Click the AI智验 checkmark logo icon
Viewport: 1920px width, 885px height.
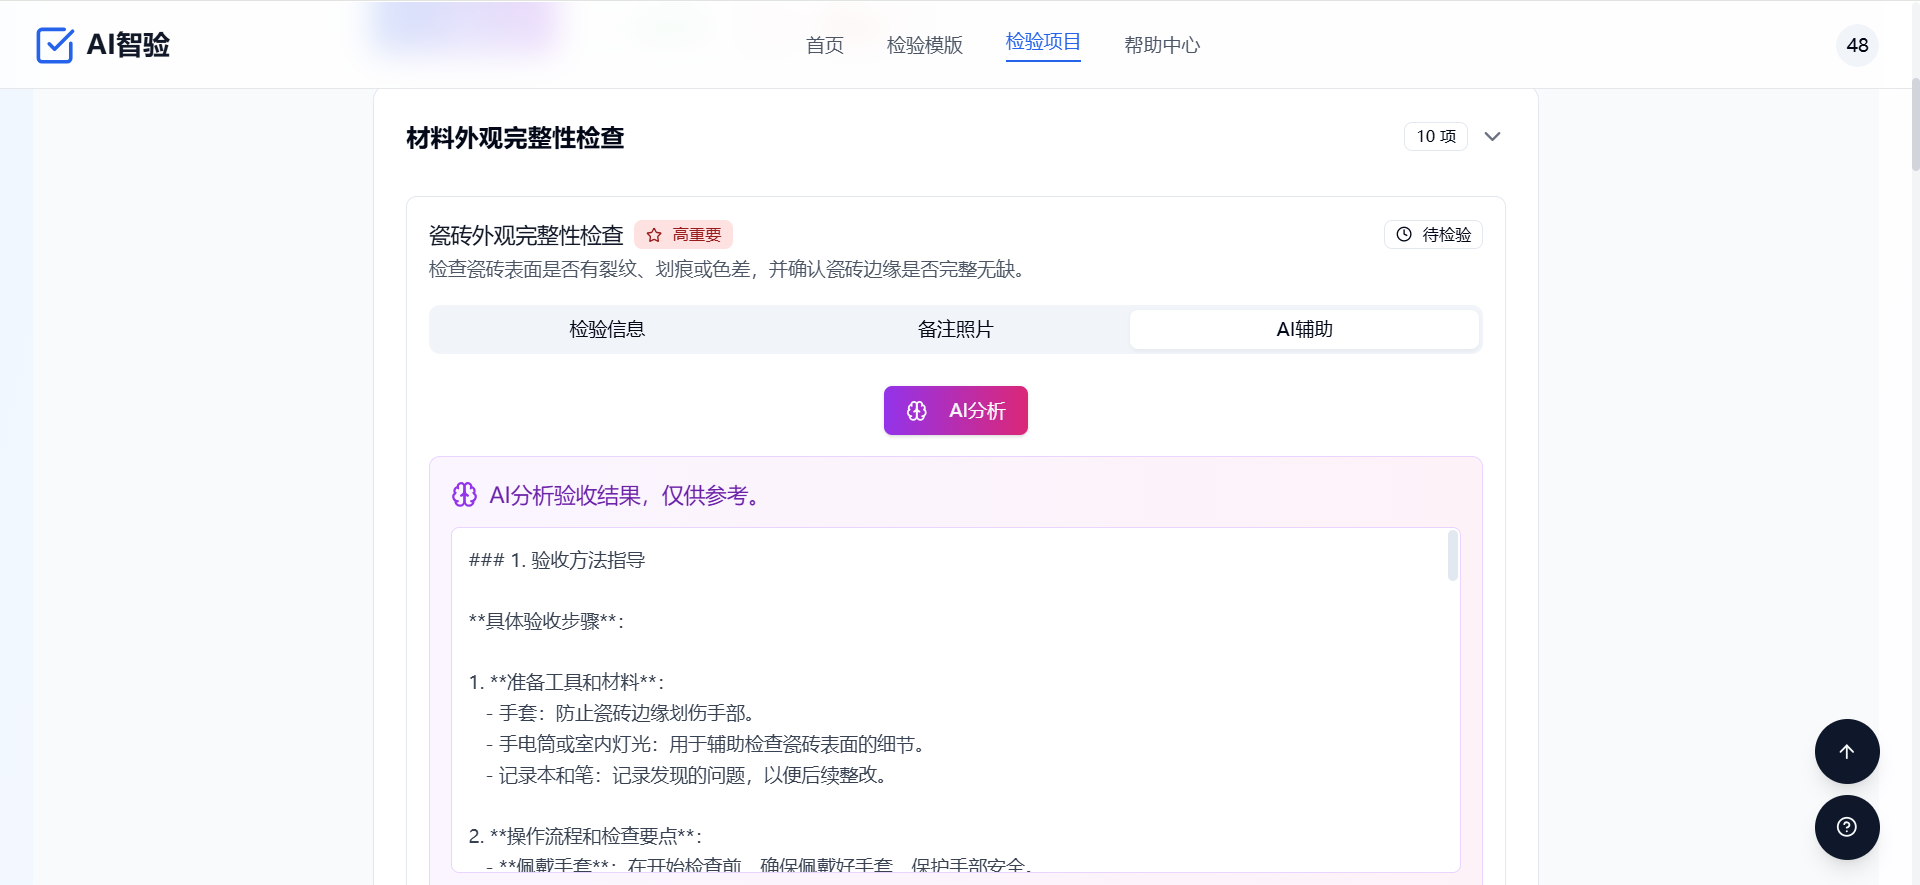(55, 45)
